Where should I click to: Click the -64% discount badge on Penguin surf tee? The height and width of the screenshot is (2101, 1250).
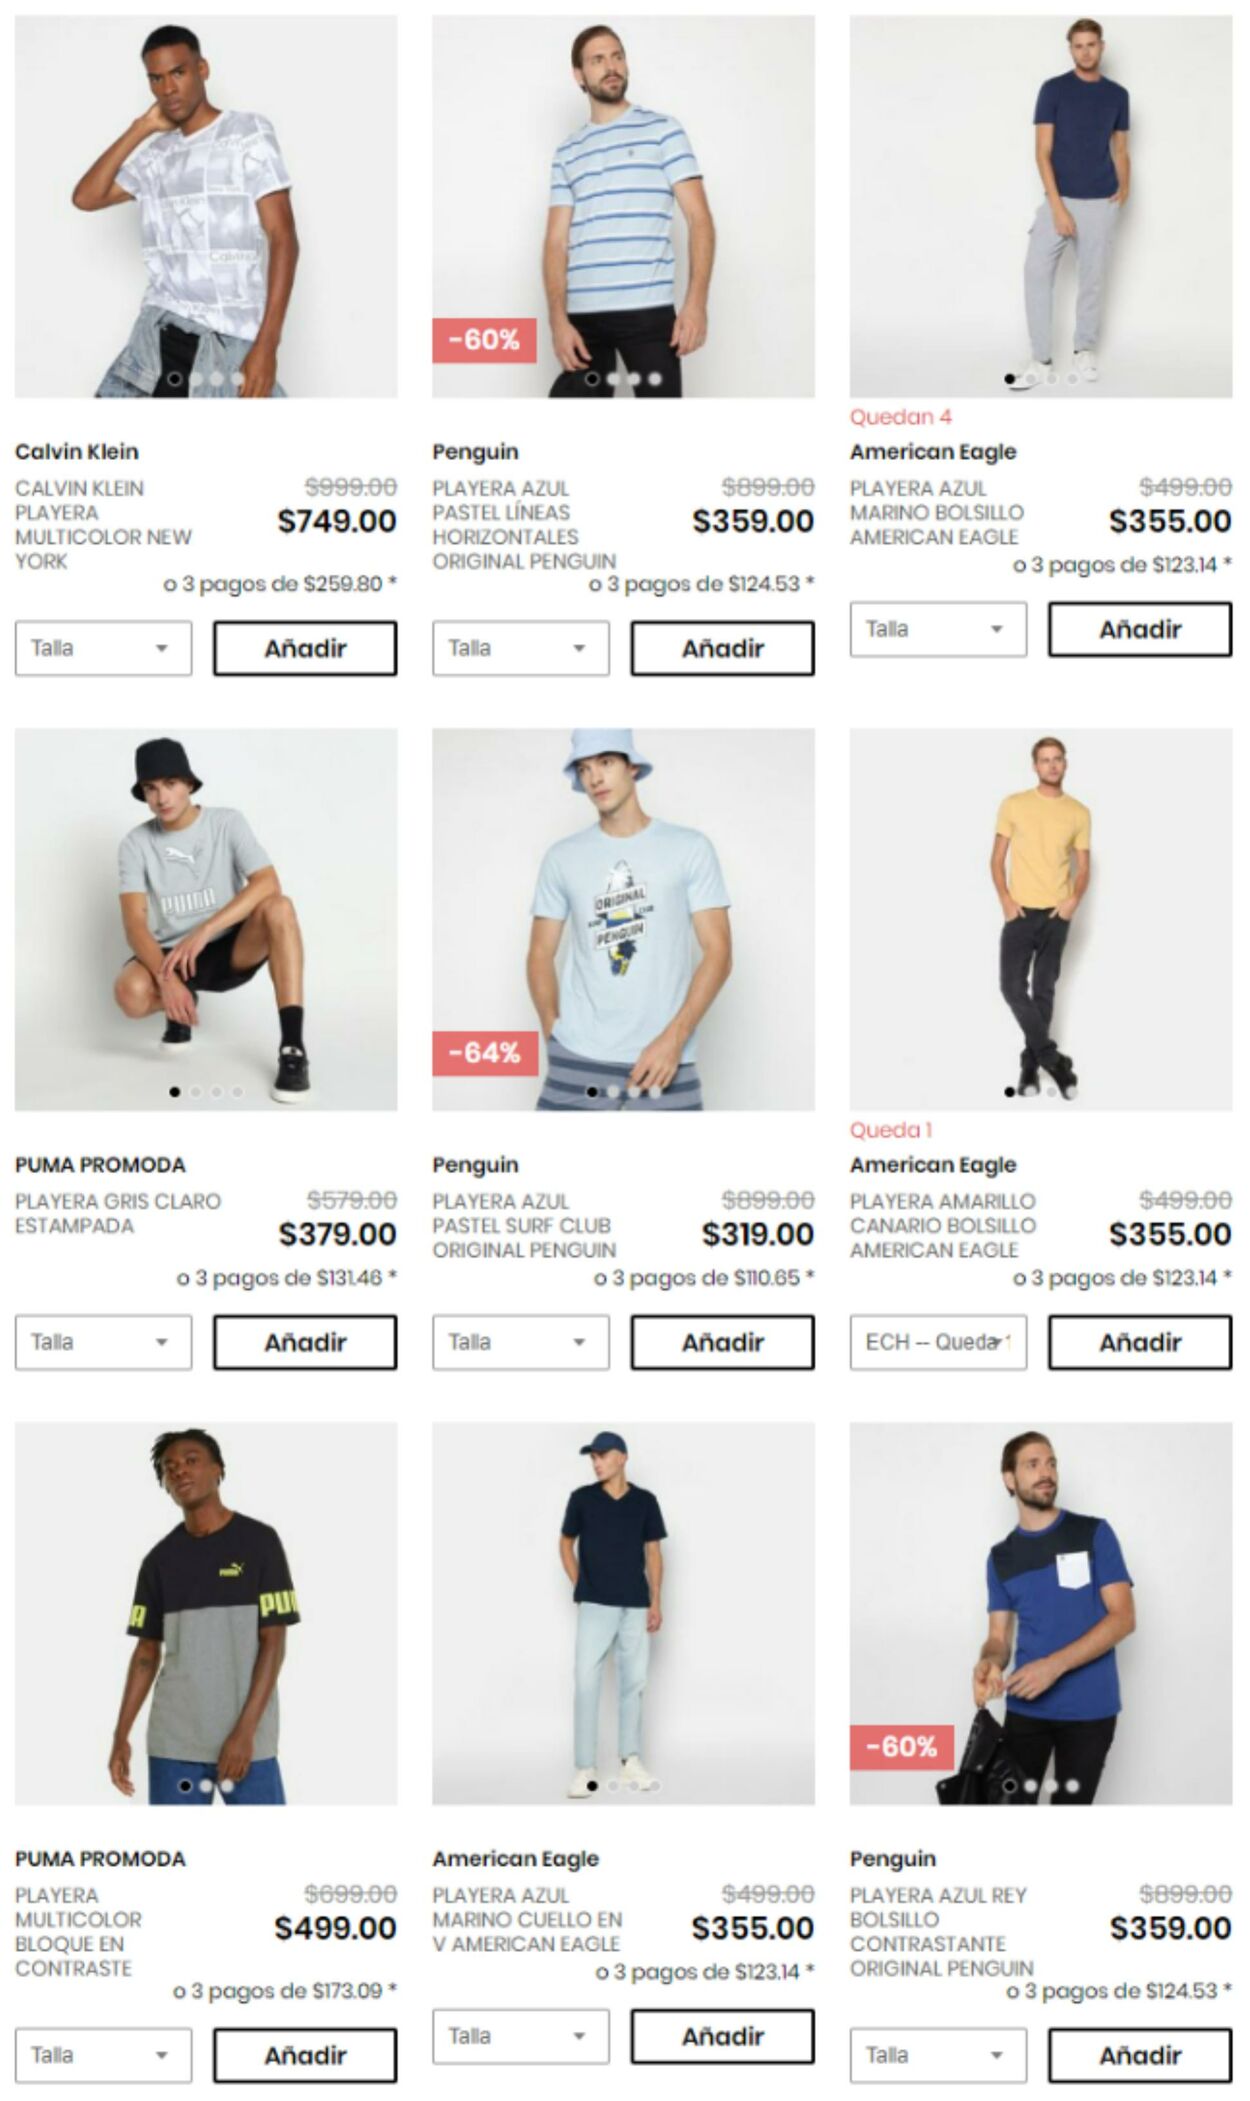485,1053
